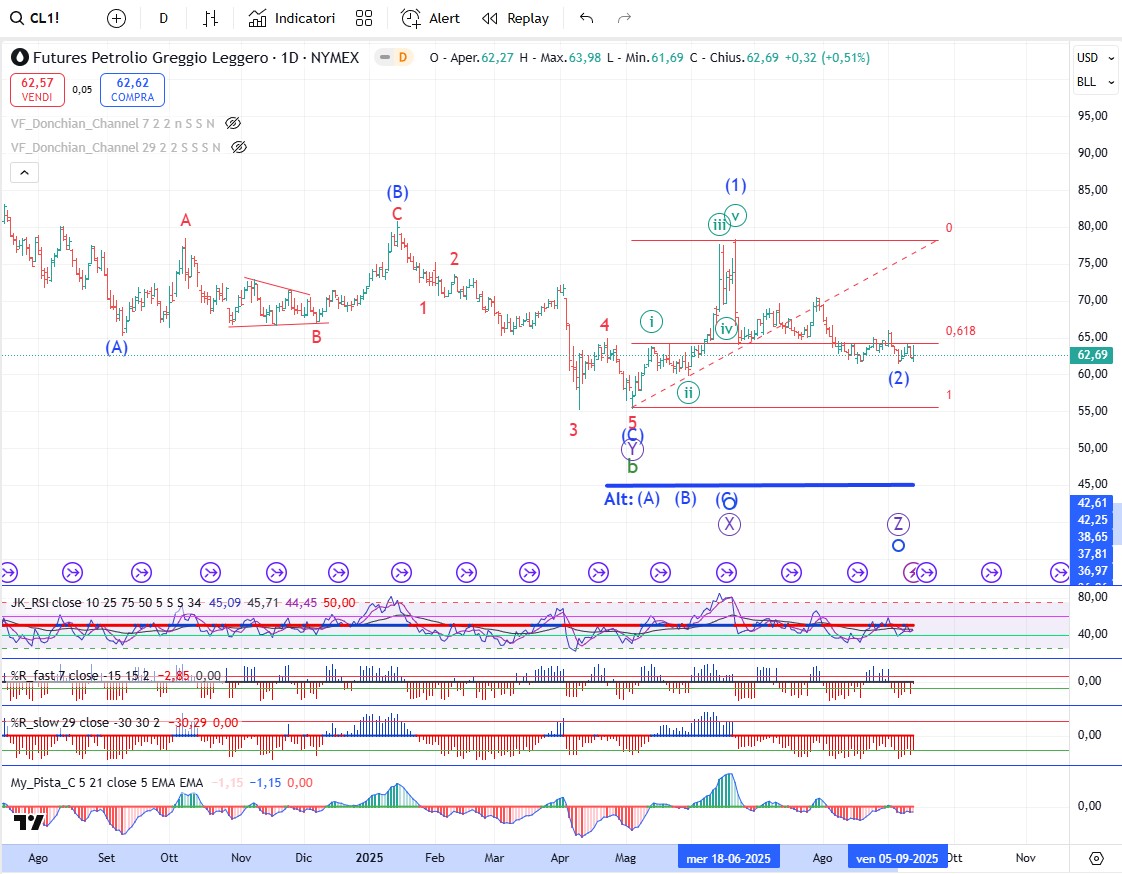1122x874 pixels.
Task: Click the add symbol plus icon
Action: tap(117, 18)
